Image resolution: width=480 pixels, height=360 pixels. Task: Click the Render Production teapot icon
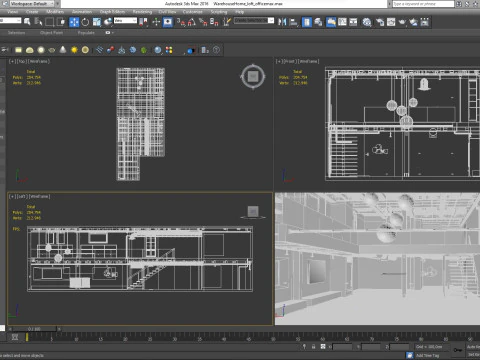[x=402, y=22]
